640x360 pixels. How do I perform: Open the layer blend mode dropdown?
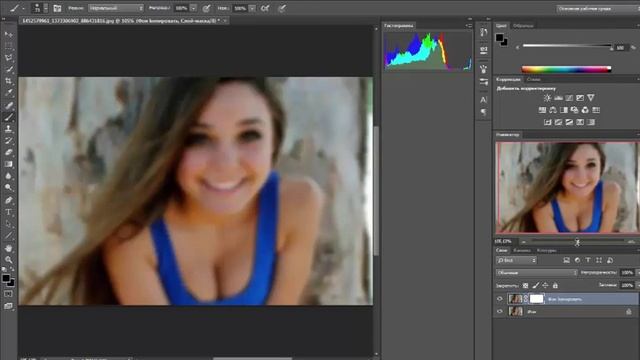pos(537,273)
